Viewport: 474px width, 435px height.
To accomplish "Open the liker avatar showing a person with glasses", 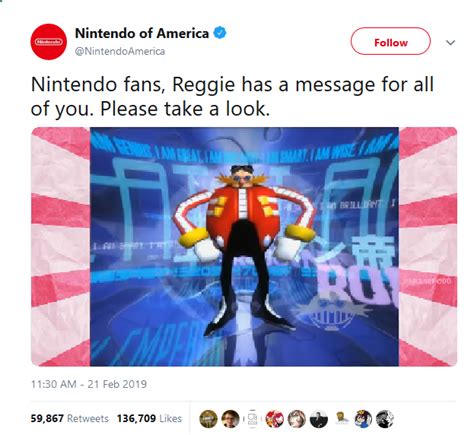I will tap(230, 419).
